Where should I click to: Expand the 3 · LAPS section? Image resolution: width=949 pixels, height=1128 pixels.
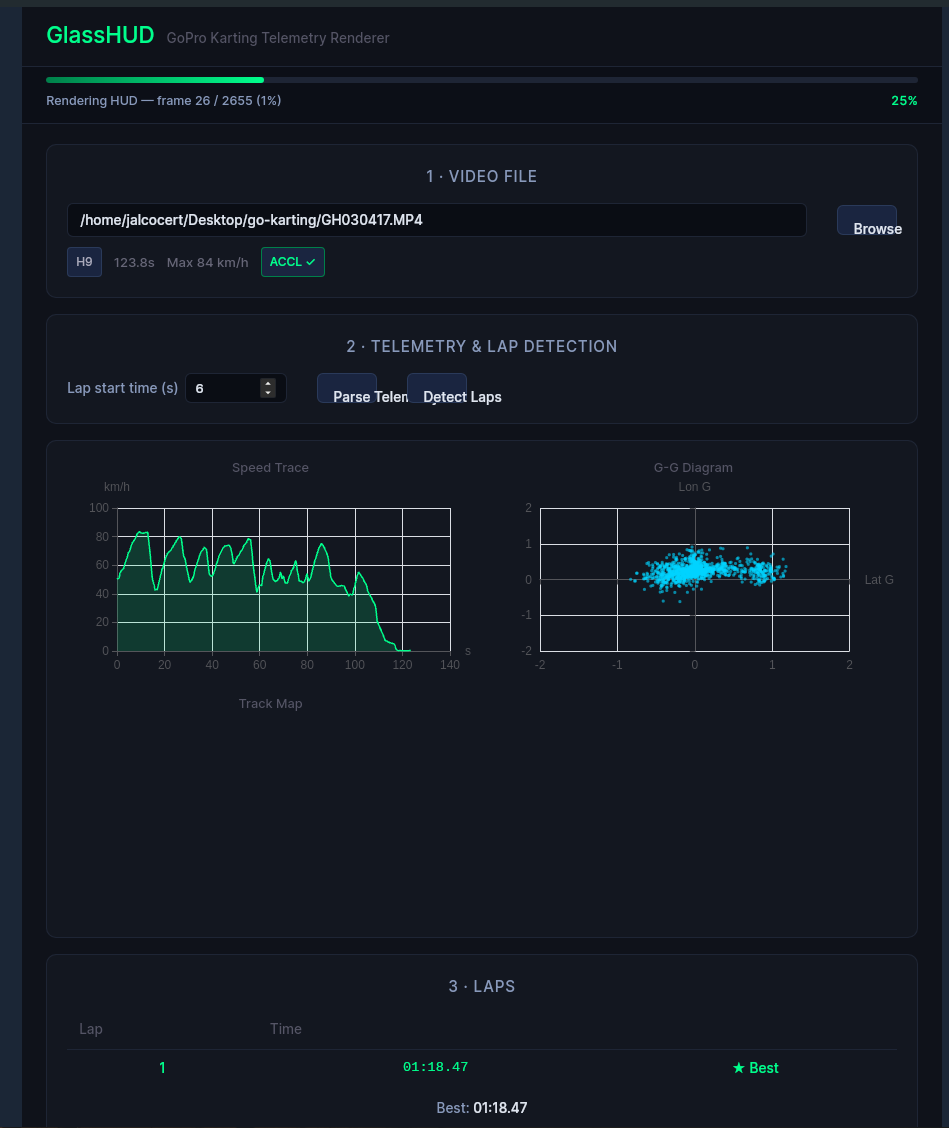(481, 986)
